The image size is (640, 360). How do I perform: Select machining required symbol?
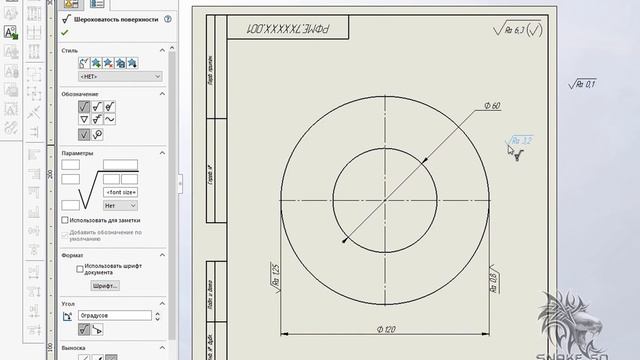pyautogui.click(x=97, y=107)
